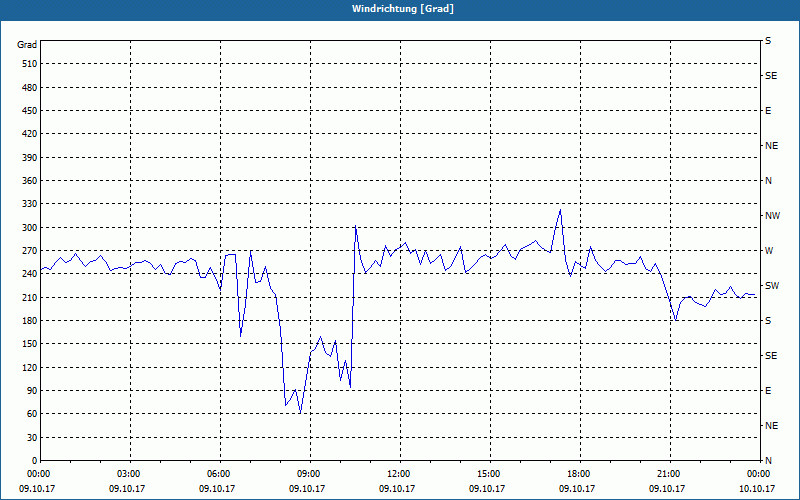Click the 03:00 time label
The width and height of the screenshot is (800, 500).
pos(128,474)
